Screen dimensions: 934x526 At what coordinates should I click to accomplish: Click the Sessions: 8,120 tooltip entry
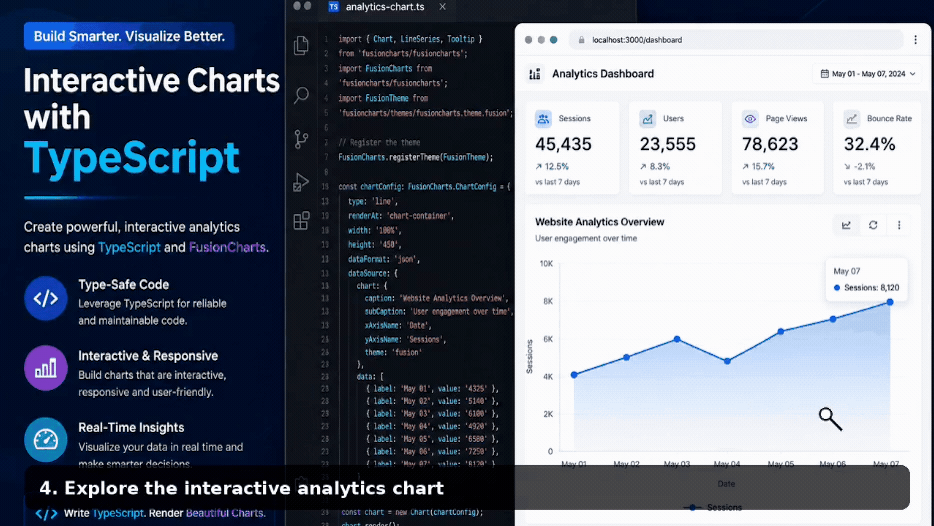(867, 288)
